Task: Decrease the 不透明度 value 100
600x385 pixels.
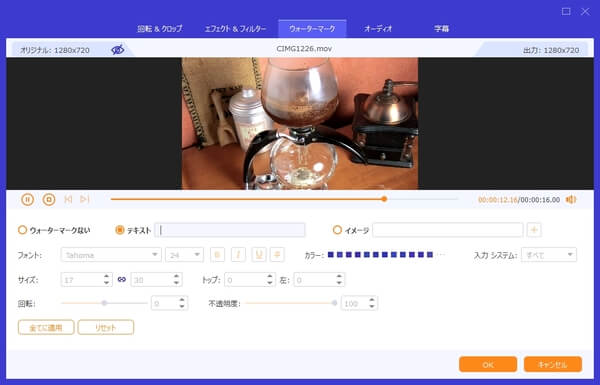Action: click(372, 307)
